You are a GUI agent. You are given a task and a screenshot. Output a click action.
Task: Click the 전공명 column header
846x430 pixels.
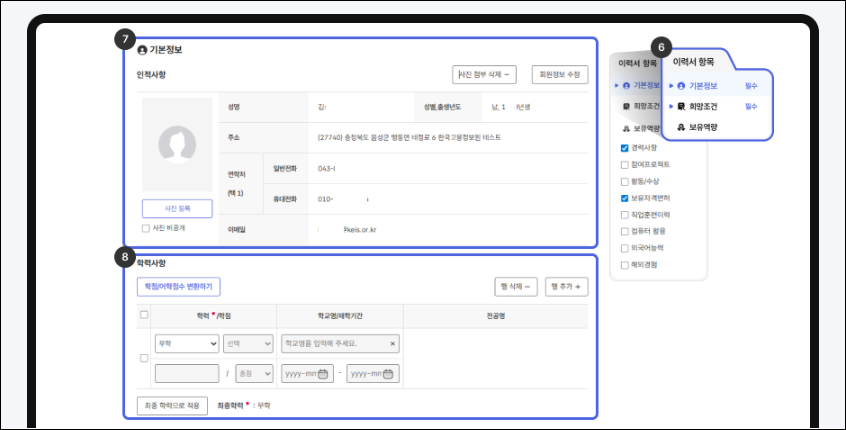click(495, 316)
